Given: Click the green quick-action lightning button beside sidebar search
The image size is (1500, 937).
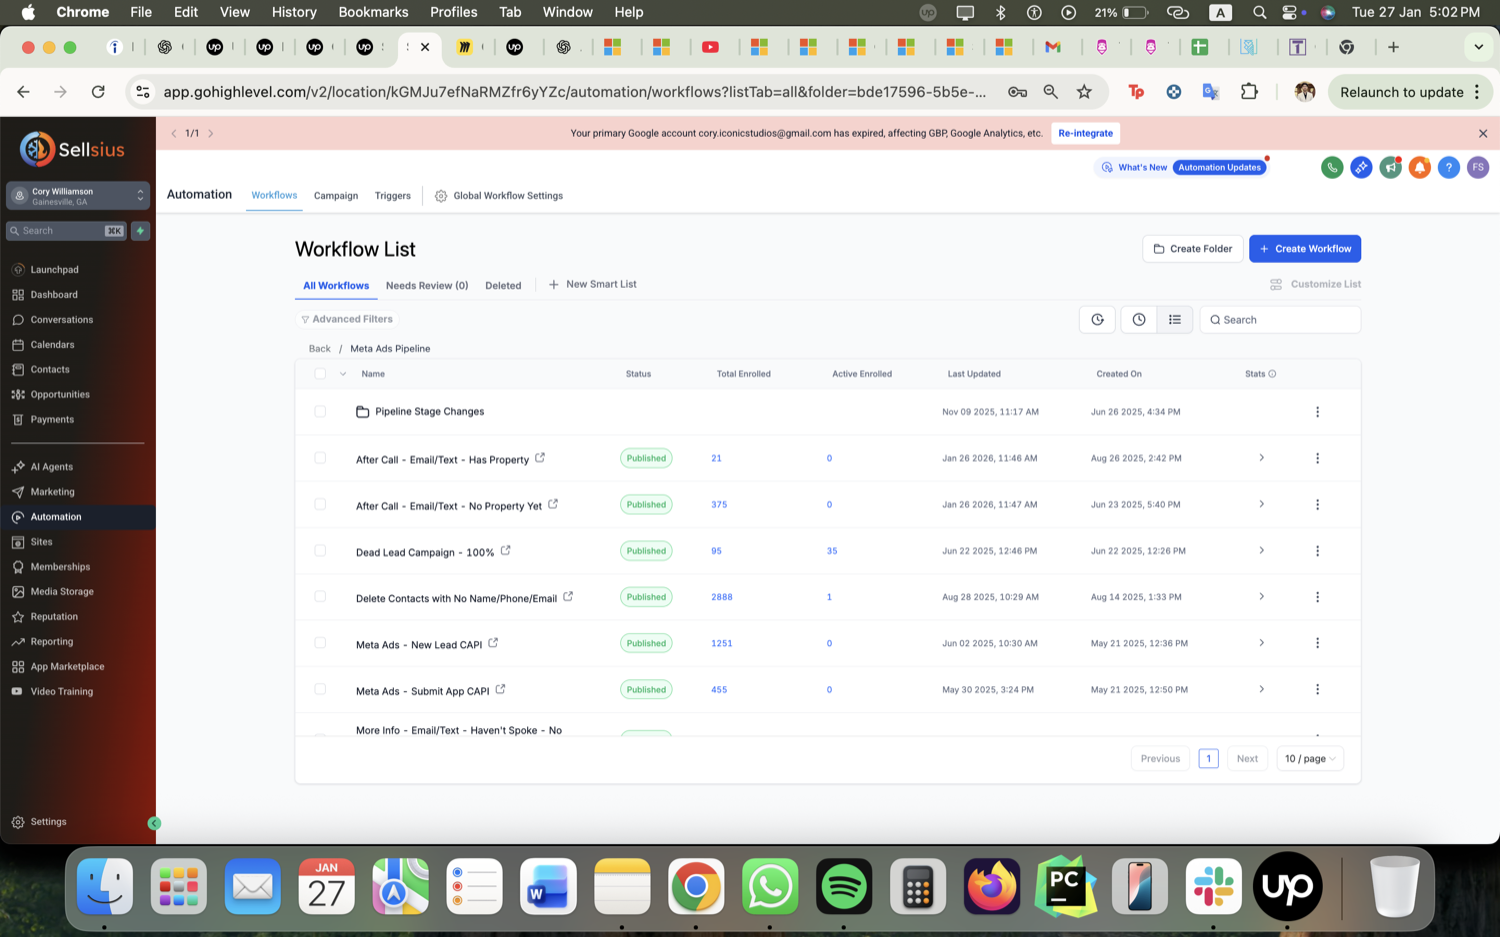Looking at the screenshot, I should point(140,230).
